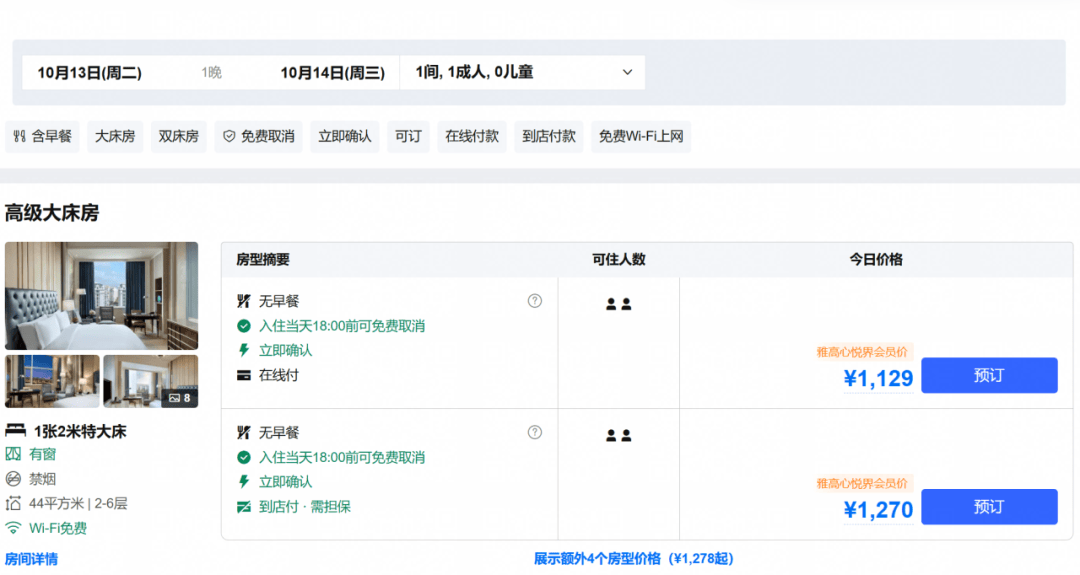Click the help icon for the ¥1,270 rate
Screen dimensions: 1080x575
[534, 432]
